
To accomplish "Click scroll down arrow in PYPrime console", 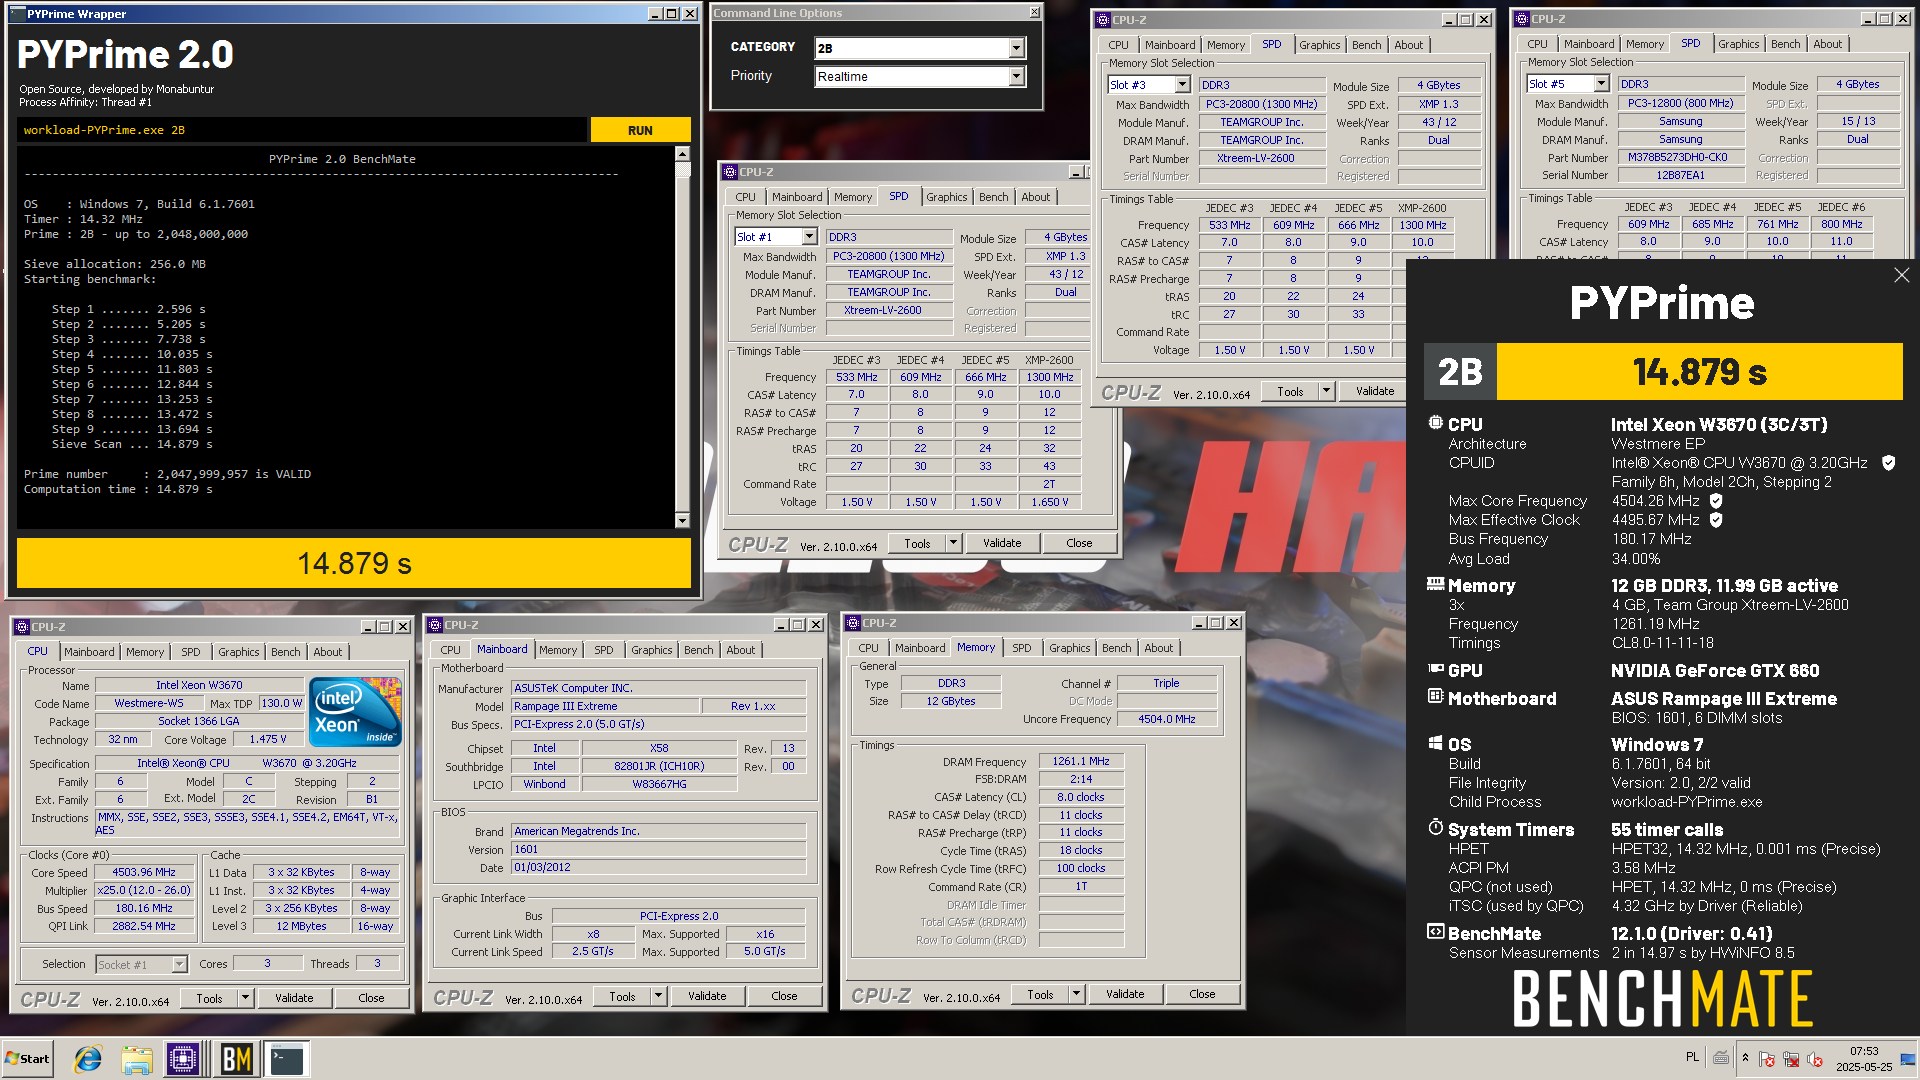I will (x=682, y=520).
